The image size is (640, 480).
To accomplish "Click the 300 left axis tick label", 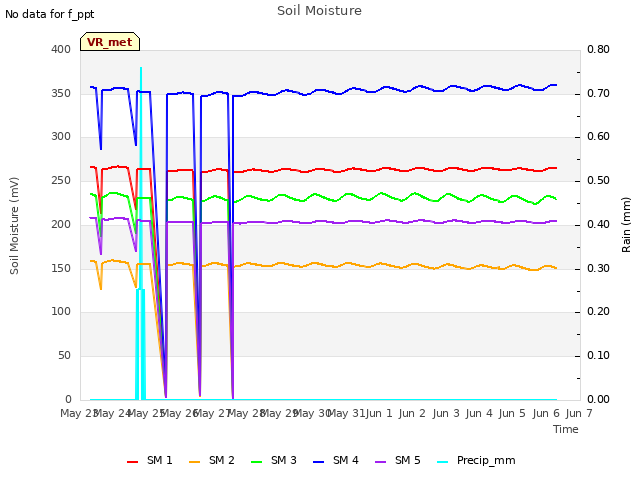I will (61, 137).
